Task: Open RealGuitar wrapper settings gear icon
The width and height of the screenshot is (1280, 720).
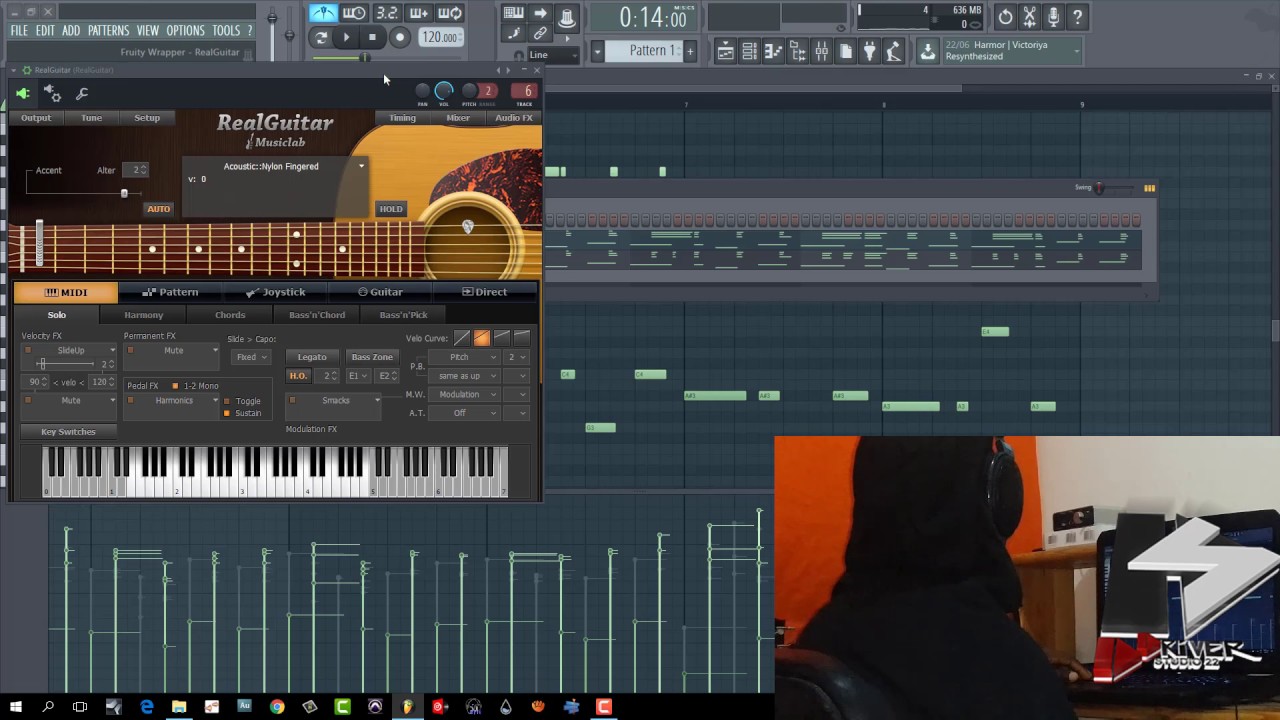Action: [52, 94]
